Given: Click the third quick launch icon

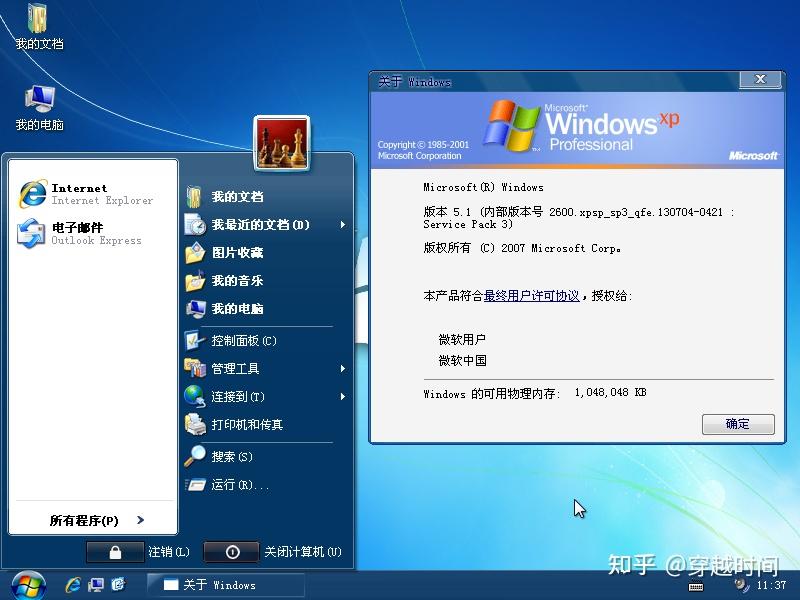Looking at the screenshot, I should pyautogui.click(x=118, y=584).
